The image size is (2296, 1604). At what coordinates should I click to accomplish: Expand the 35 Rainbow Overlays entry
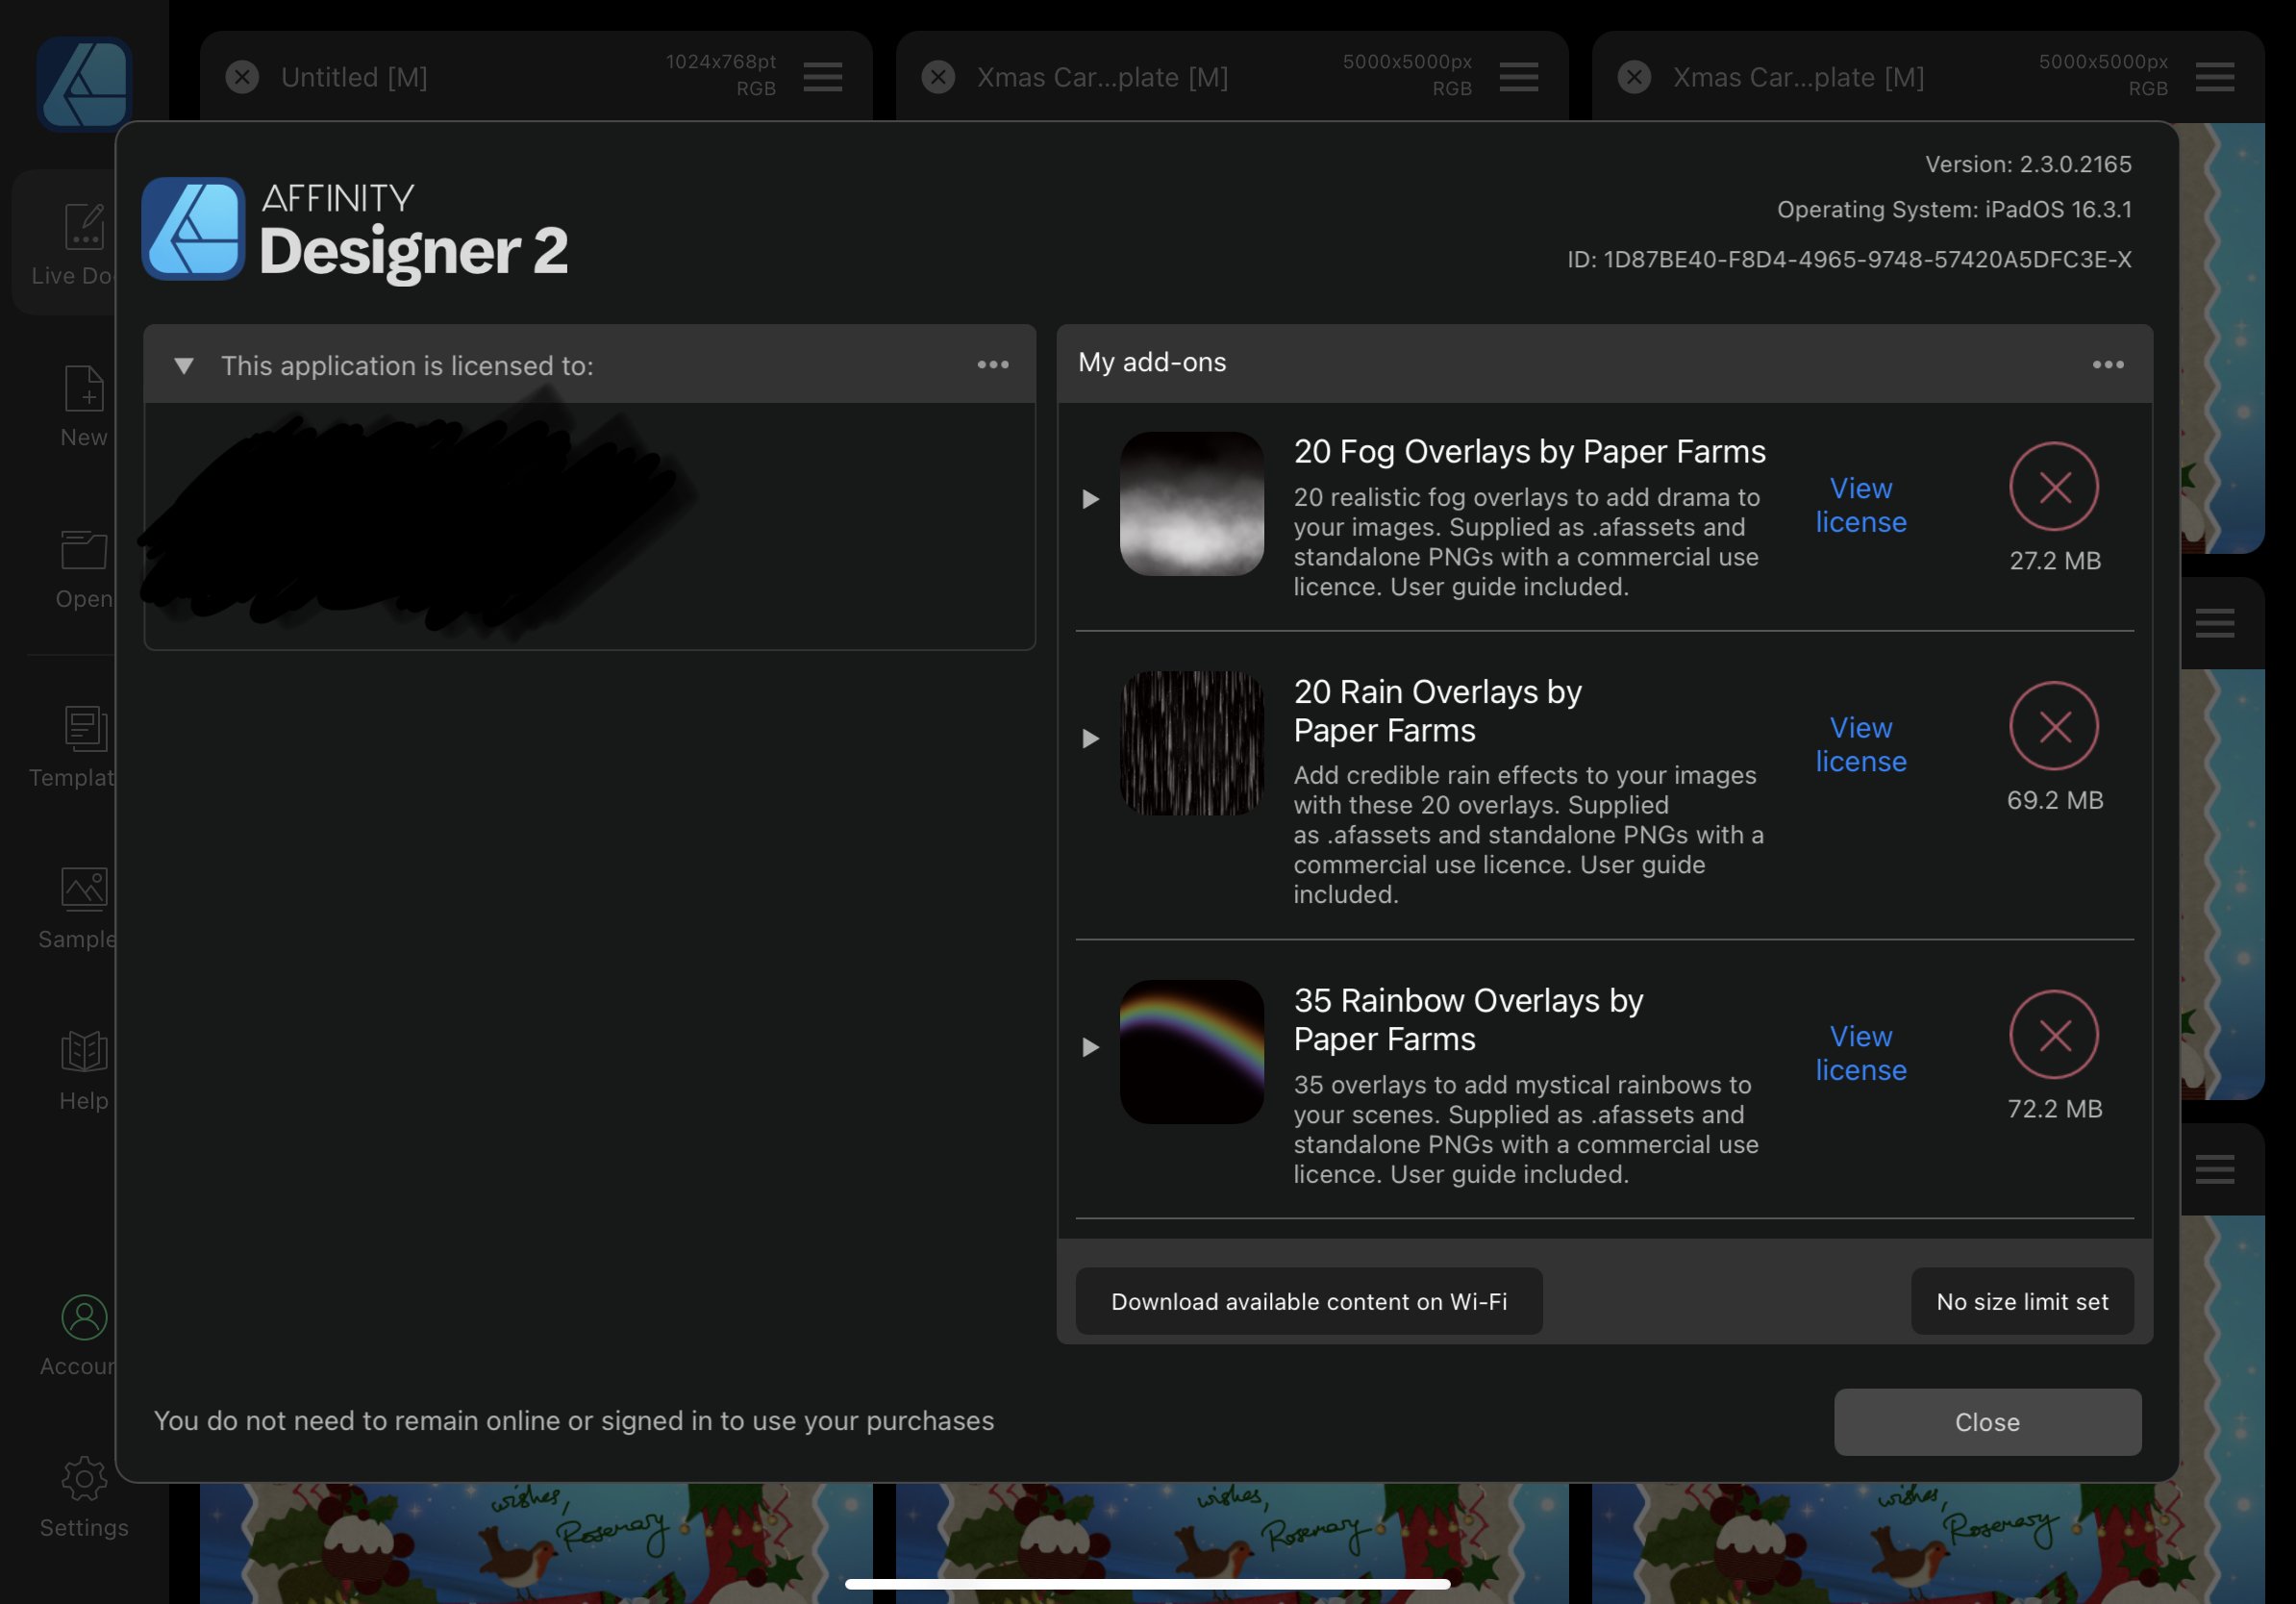(x=1090, y=1047)
